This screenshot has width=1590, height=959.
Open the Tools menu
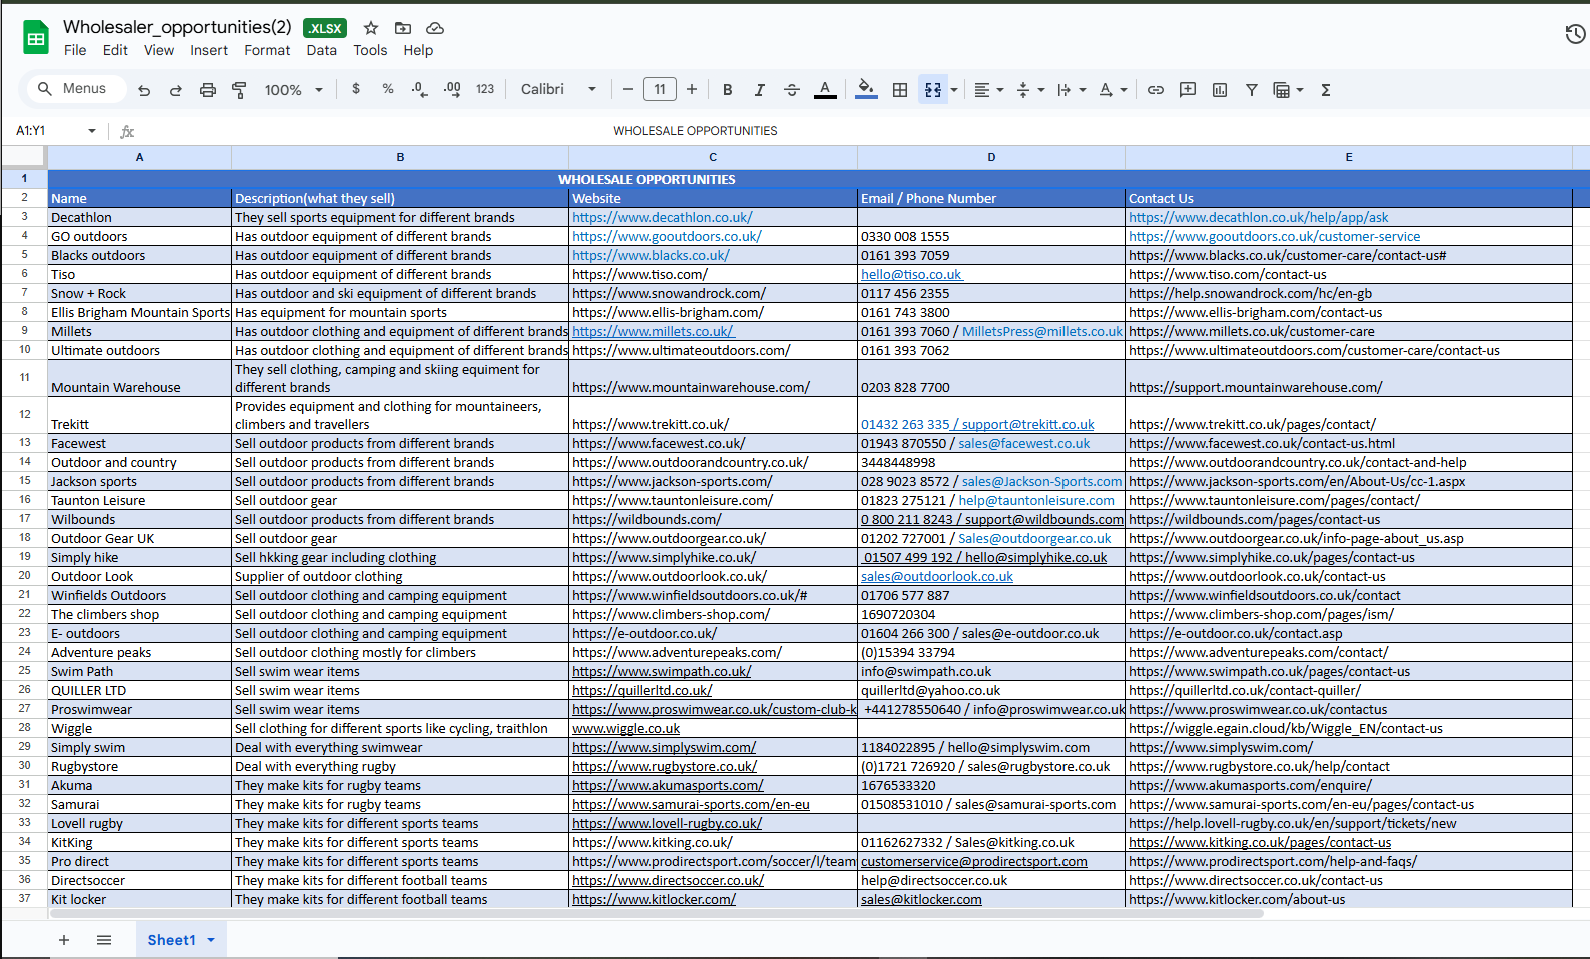pyautogui.click(x=370, y=50)
